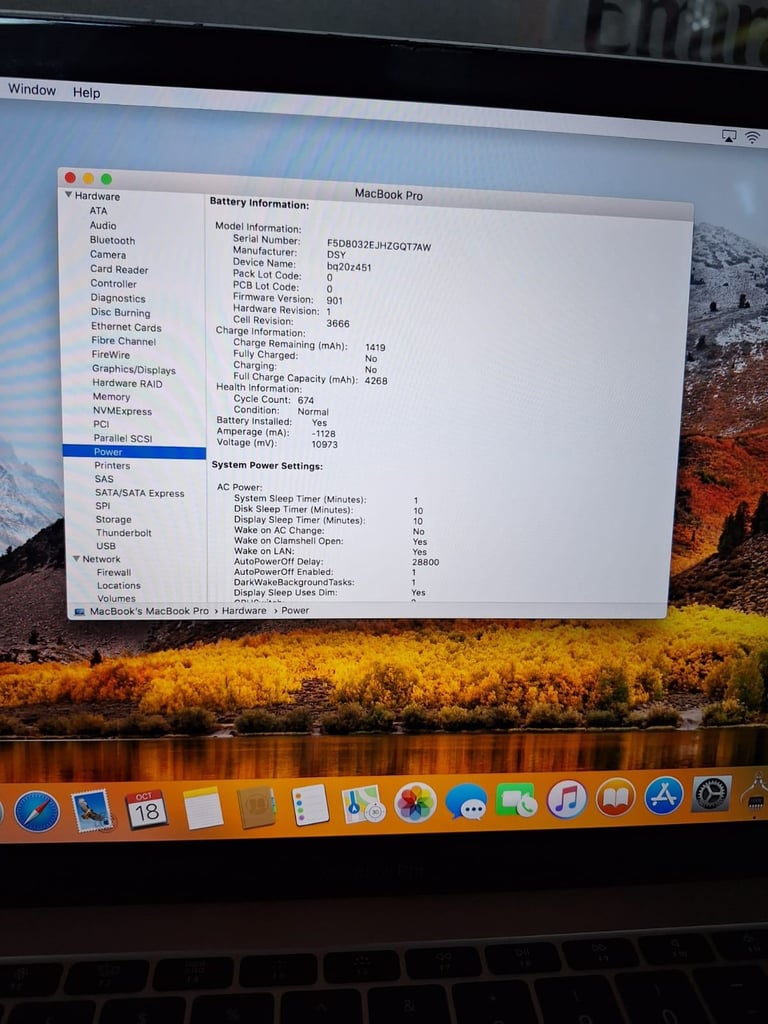Viewport: 768px width, 1024px height.
Task: Open the Maps app
Action: click(362, 804)
